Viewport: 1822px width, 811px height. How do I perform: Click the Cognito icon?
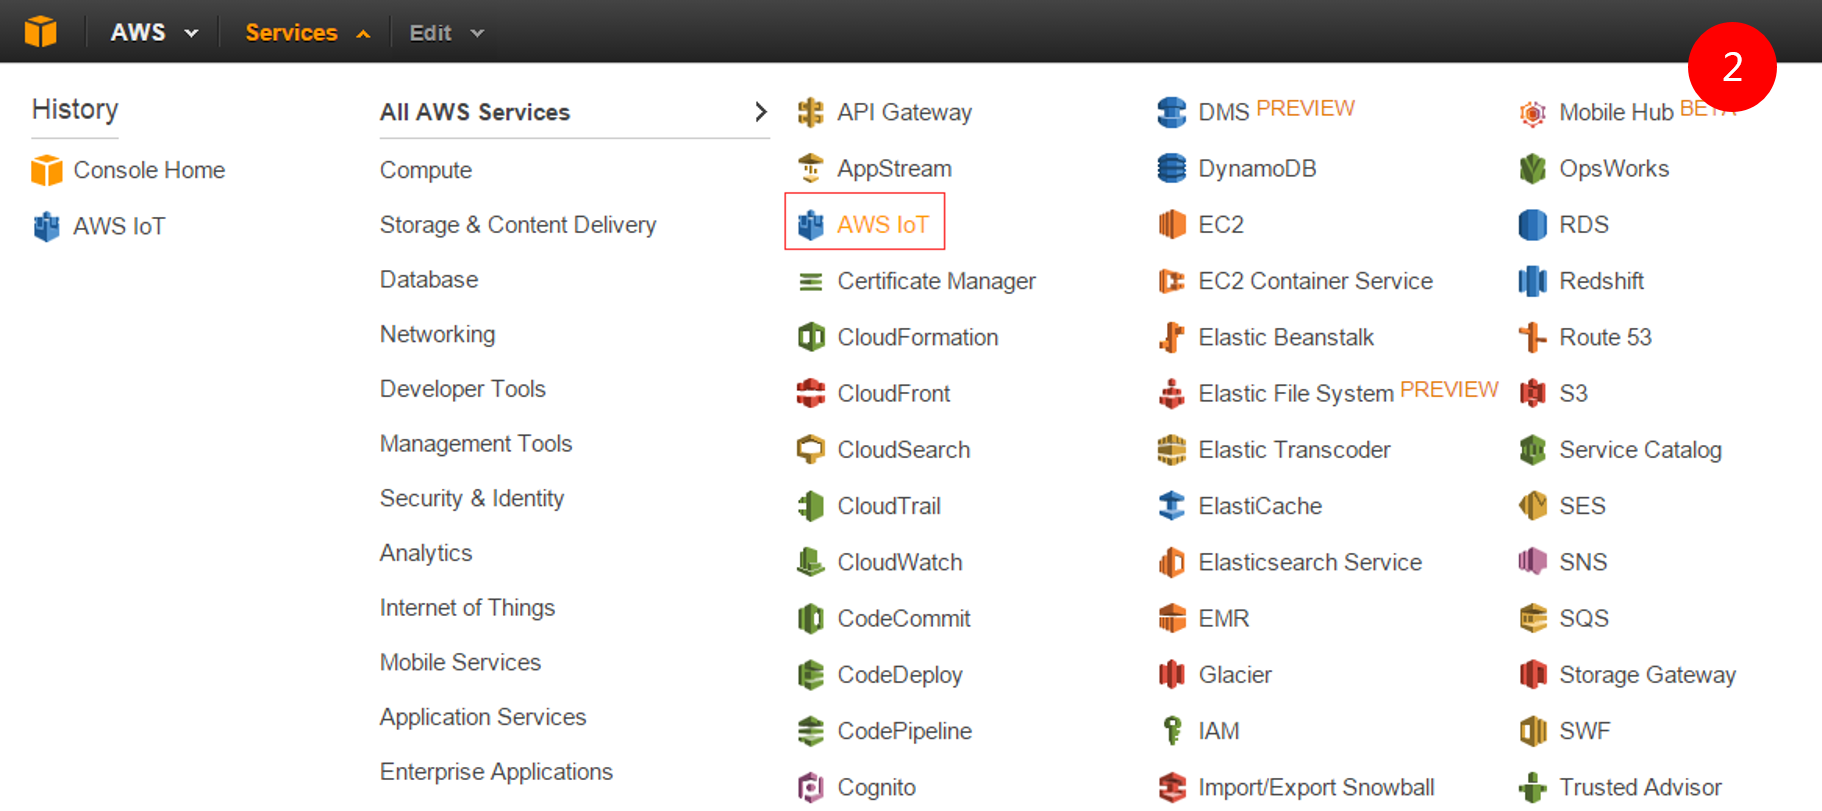click(x=811, y=787)
